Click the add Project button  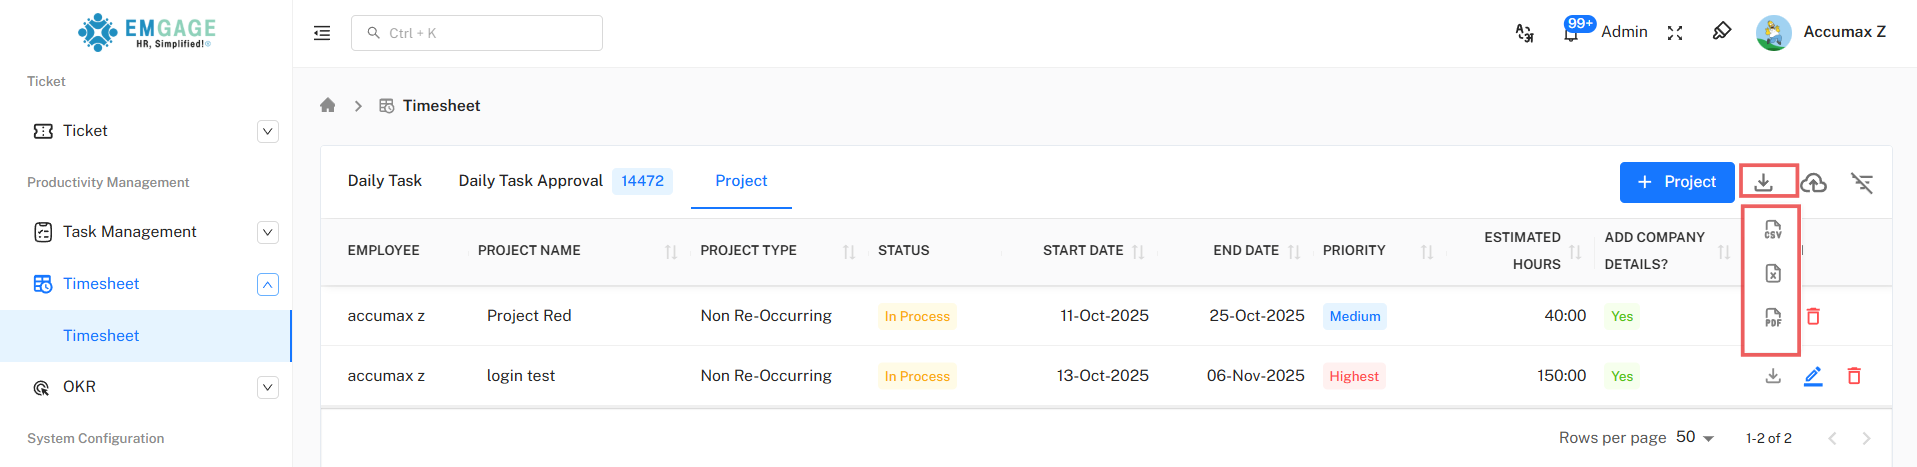tap(1676, 182)
